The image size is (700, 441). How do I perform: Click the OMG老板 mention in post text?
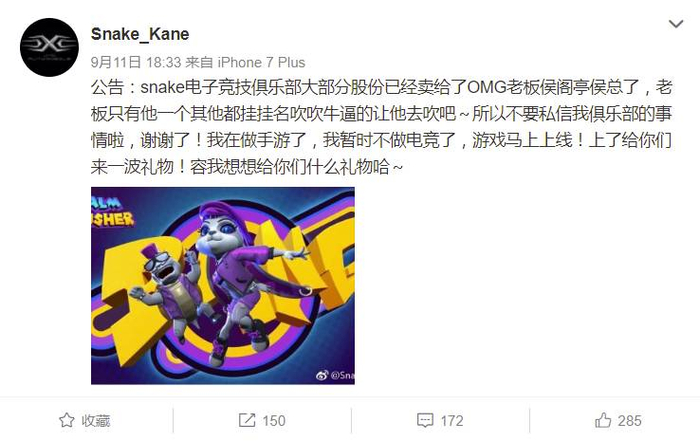495,87
